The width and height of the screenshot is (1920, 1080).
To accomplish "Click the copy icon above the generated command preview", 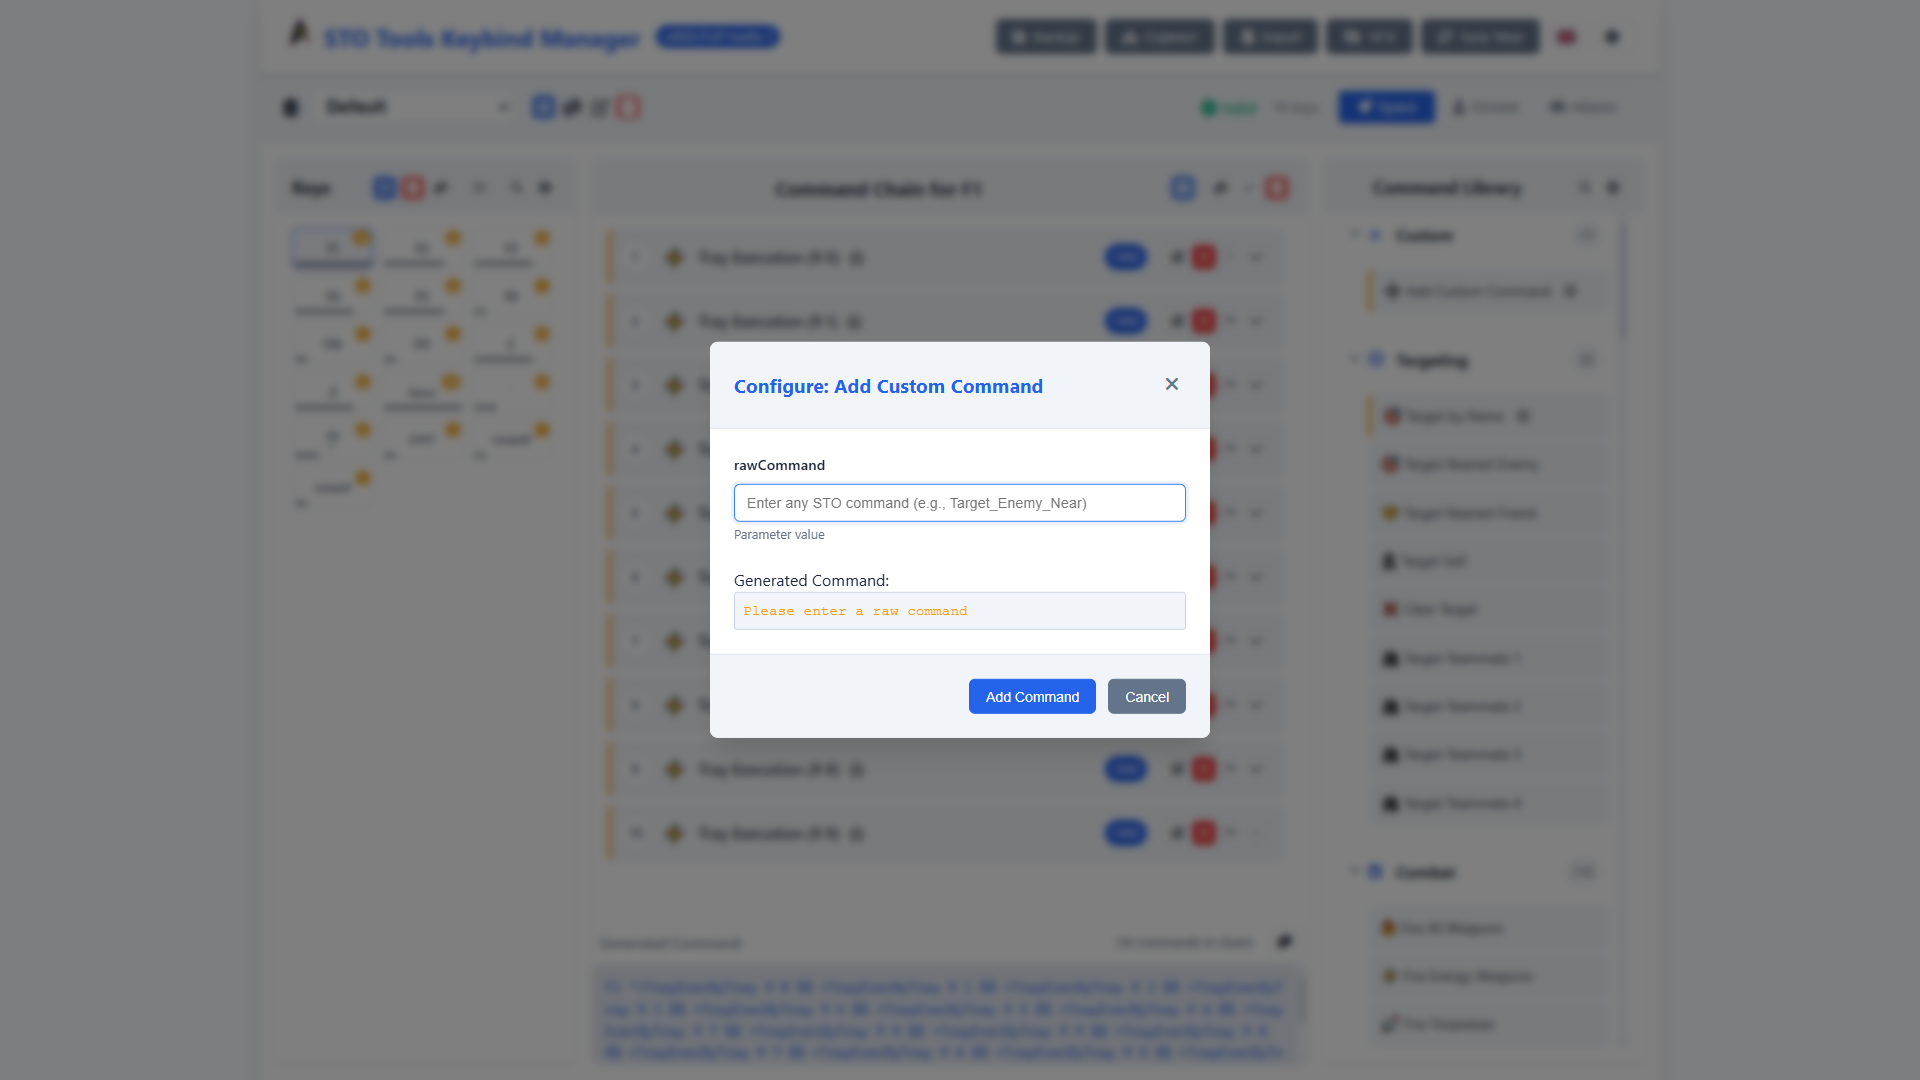I will click(1284, 942).
